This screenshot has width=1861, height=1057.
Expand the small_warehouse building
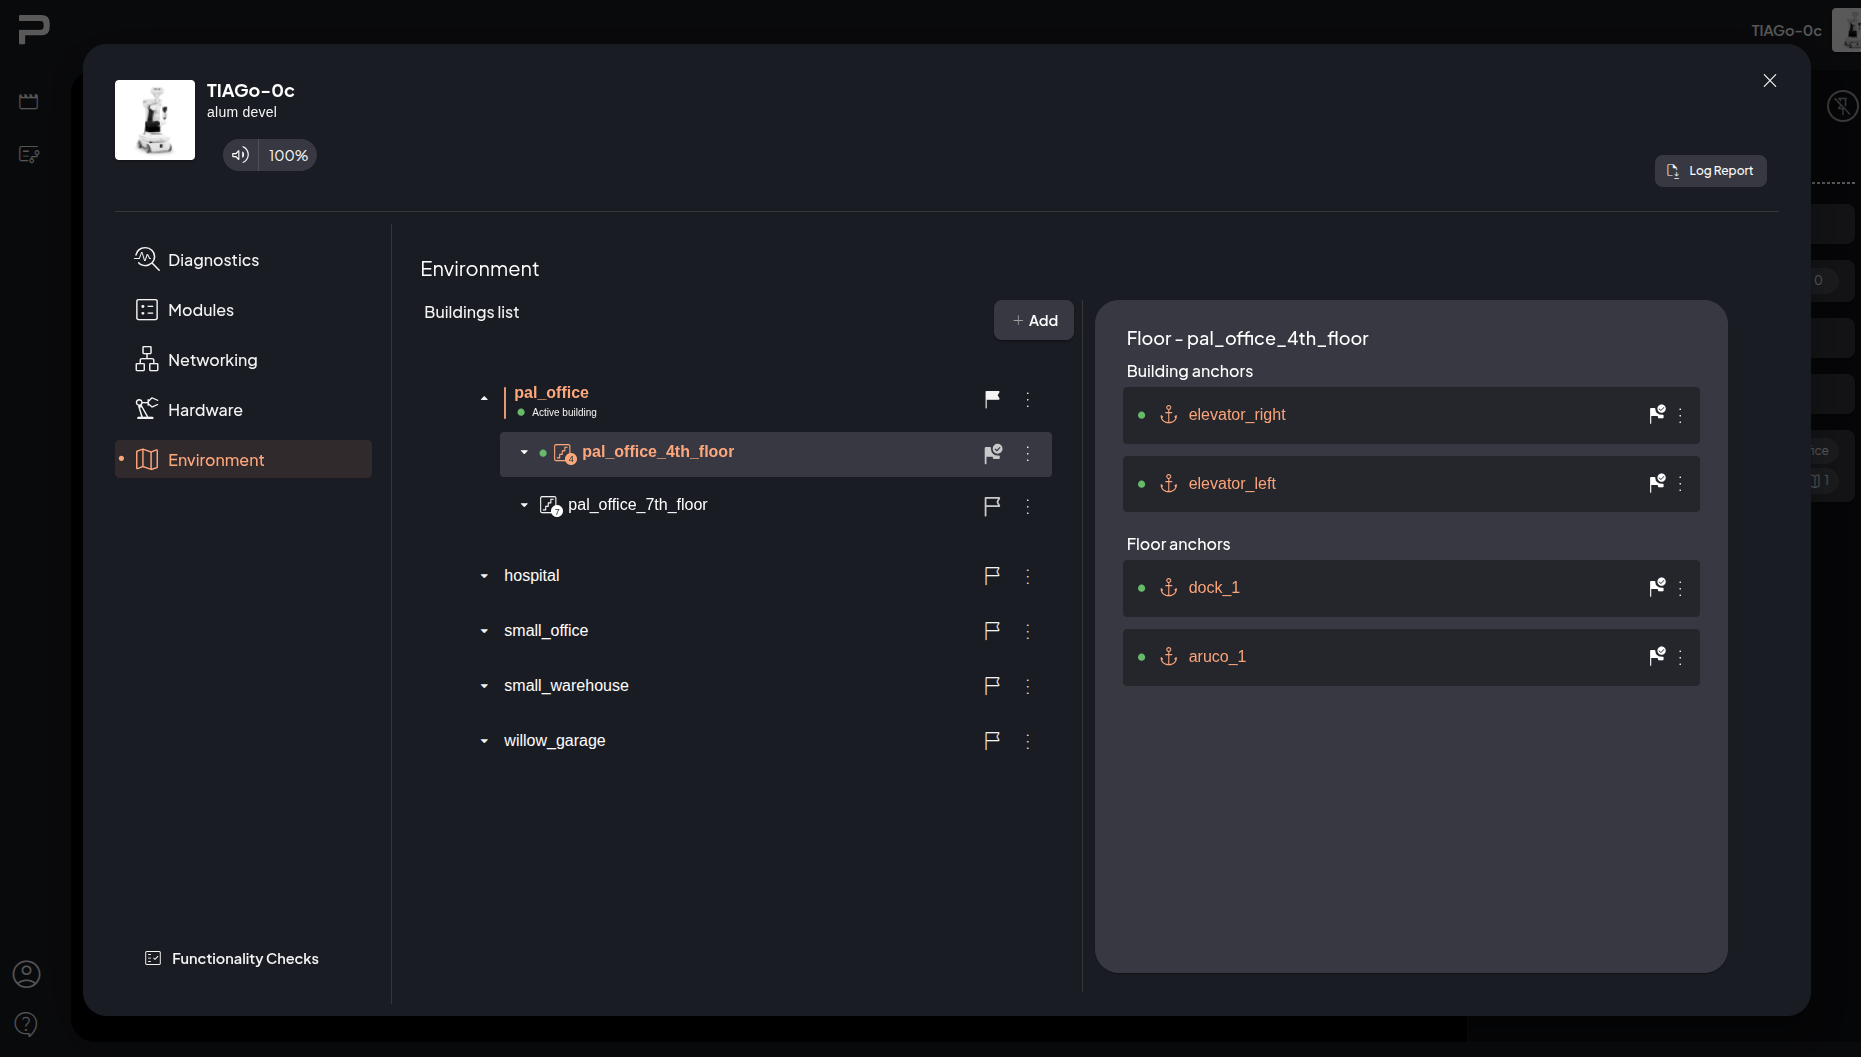(x=484, y=686)
